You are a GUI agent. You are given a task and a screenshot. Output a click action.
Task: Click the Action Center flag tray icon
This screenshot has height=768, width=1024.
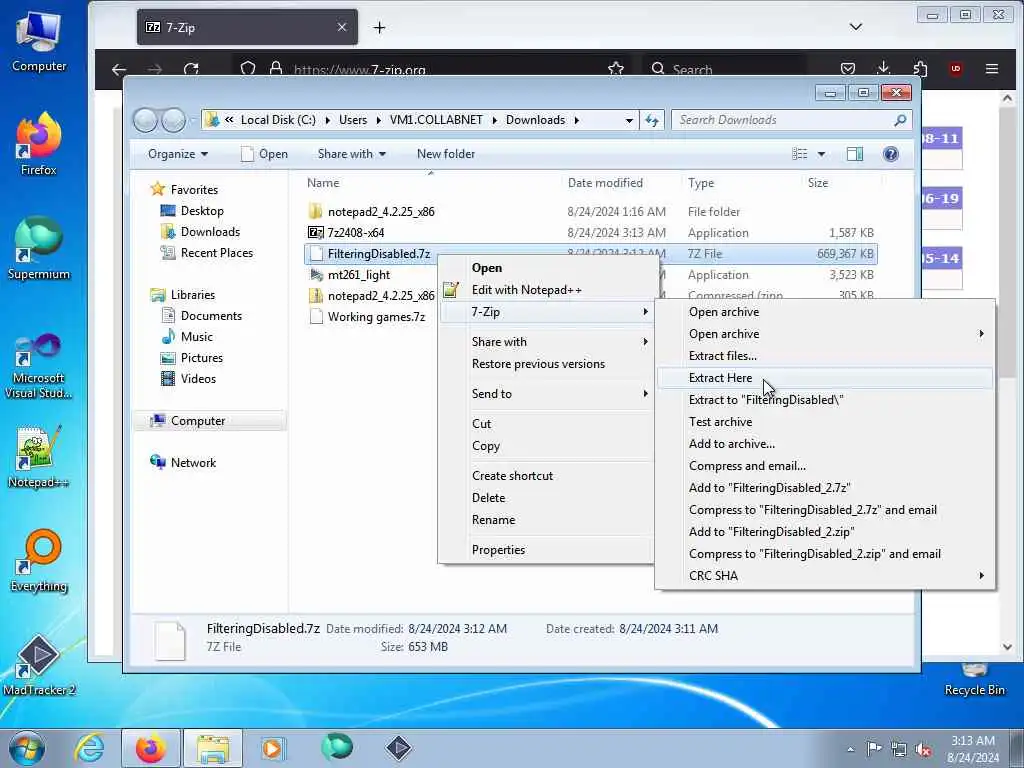pyautogui.click(x=874, y=748)
